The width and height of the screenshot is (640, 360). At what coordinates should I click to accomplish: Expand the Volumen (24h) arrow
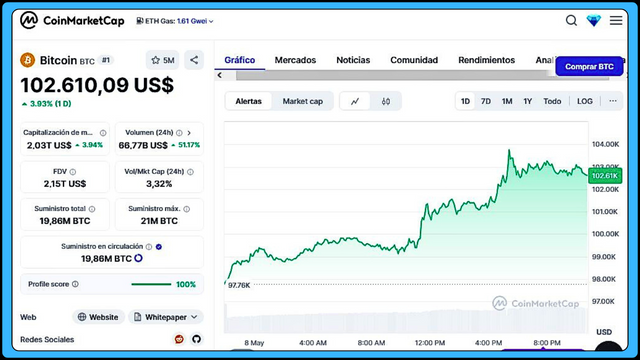(189, 133)
